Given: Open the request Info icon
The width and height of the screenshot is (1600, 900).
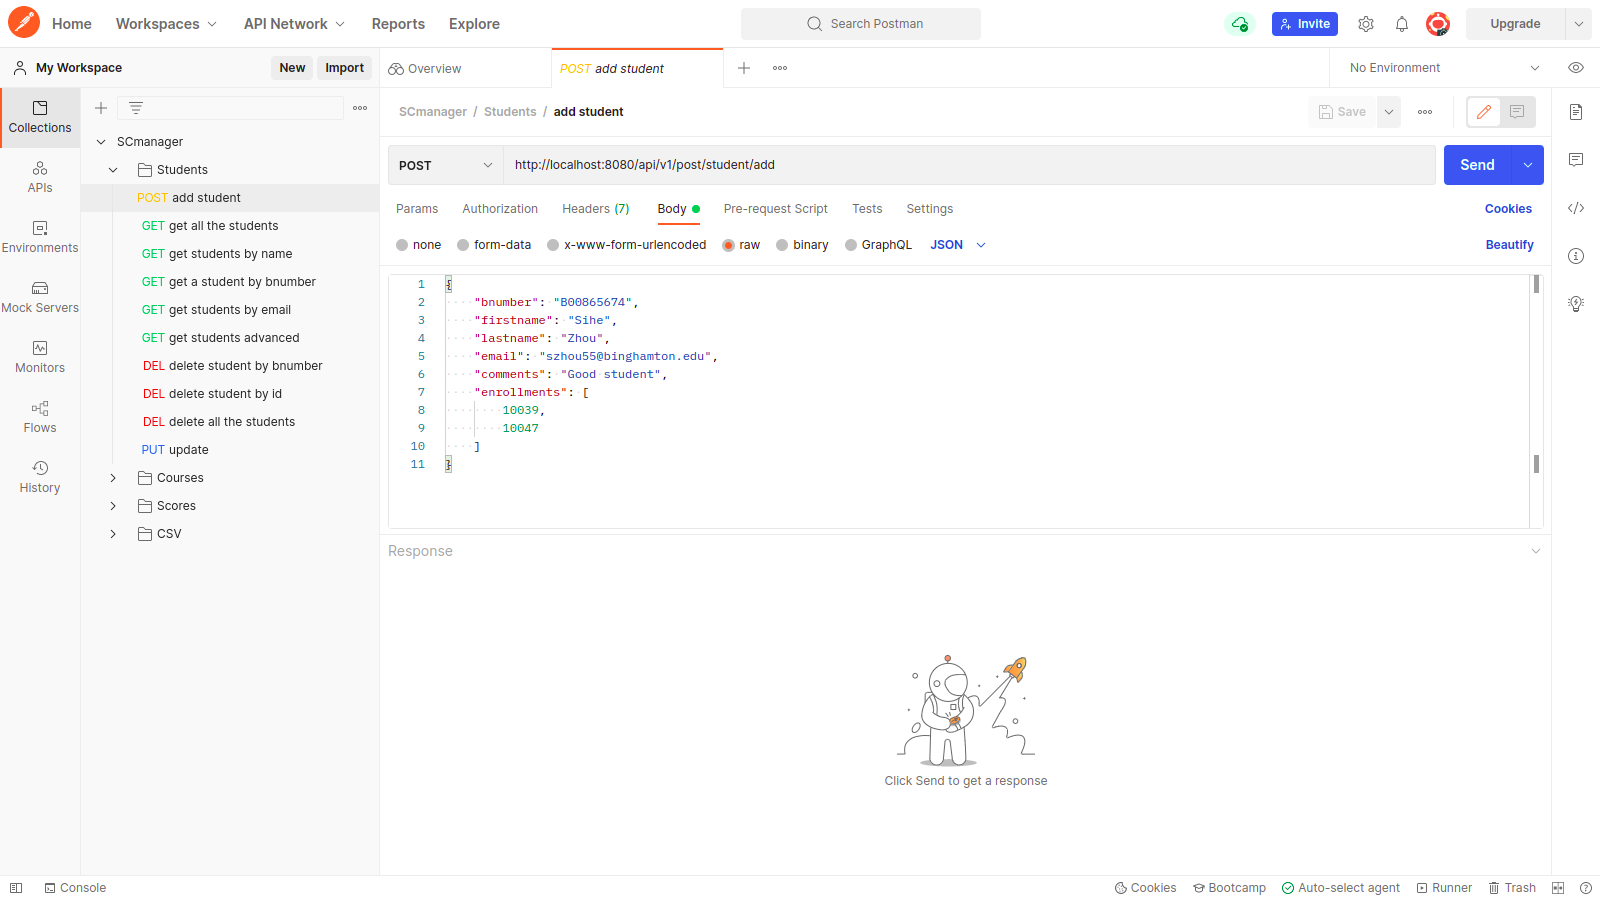Looking at the screenshot, I should click(1576, 256).
